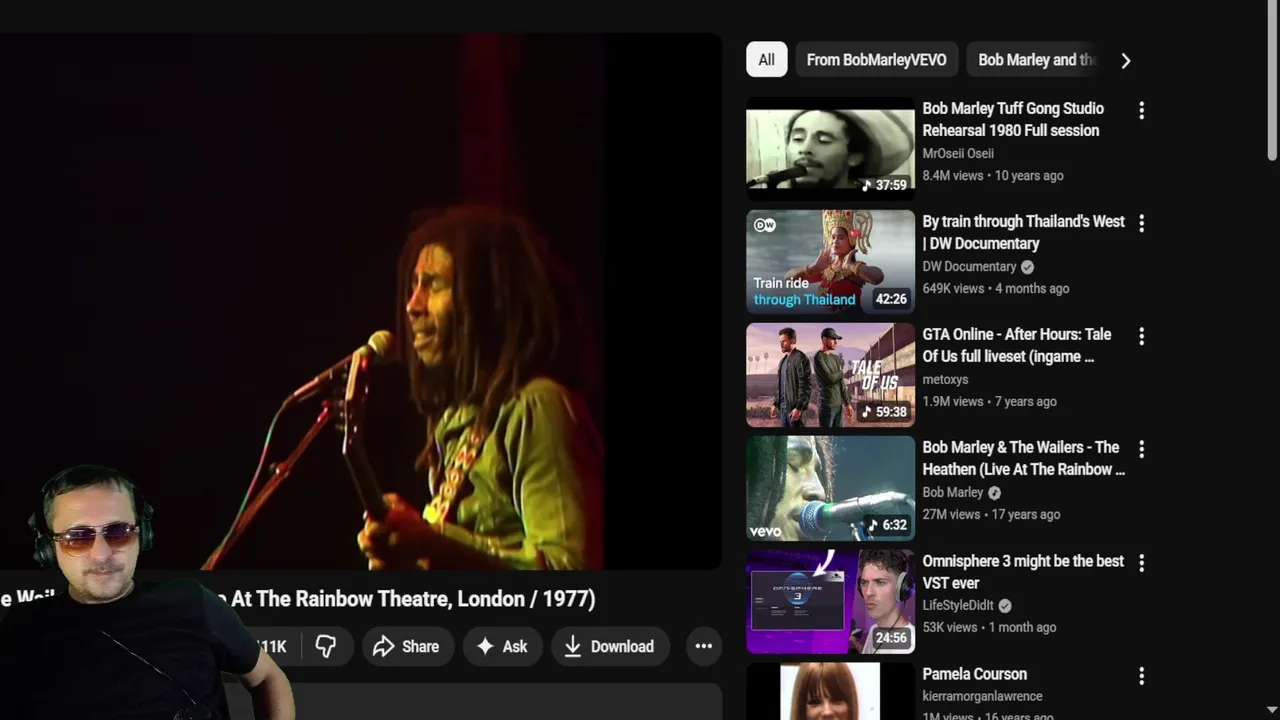
Task: Click the scrollbar down arrow
Action: point(1272,711)
